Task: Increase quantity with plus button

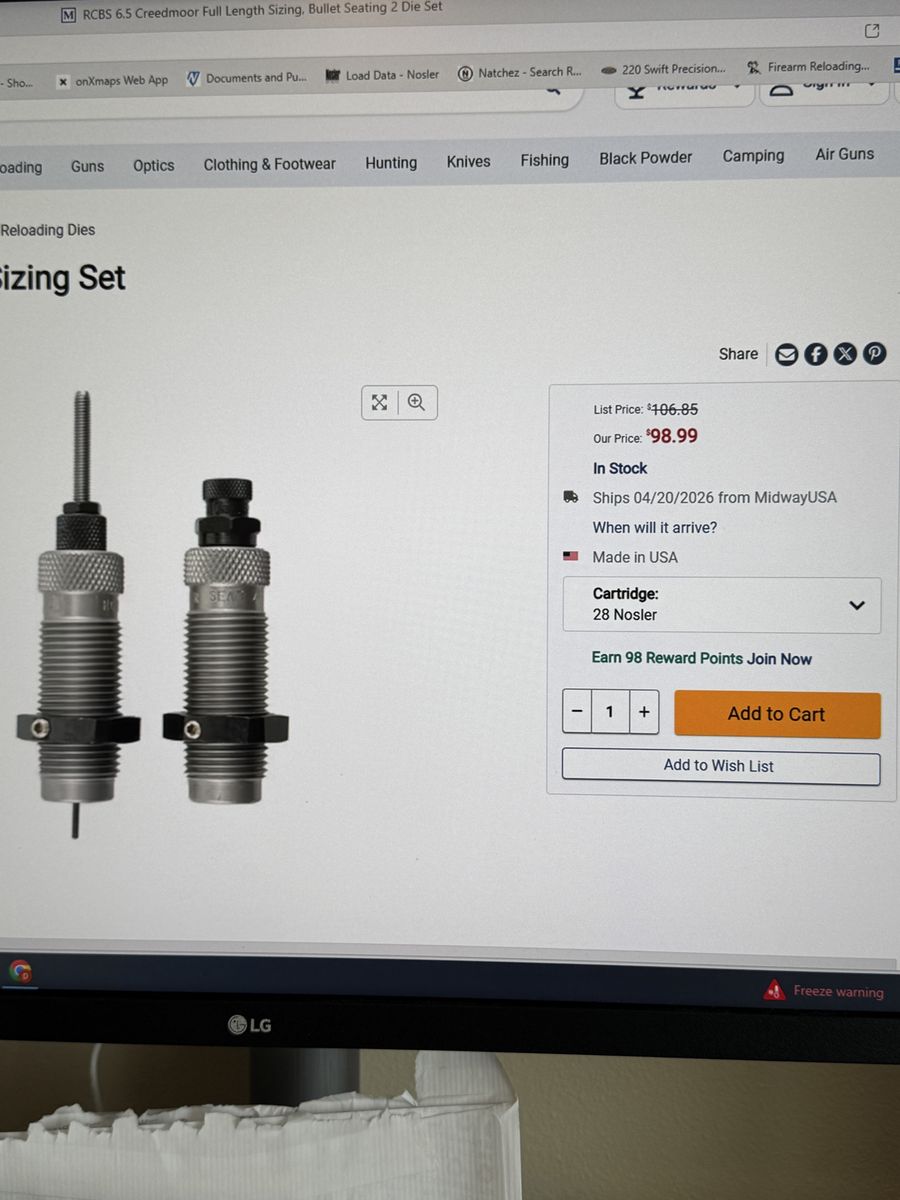Action: pyautogui.click(x=644, y=712)
